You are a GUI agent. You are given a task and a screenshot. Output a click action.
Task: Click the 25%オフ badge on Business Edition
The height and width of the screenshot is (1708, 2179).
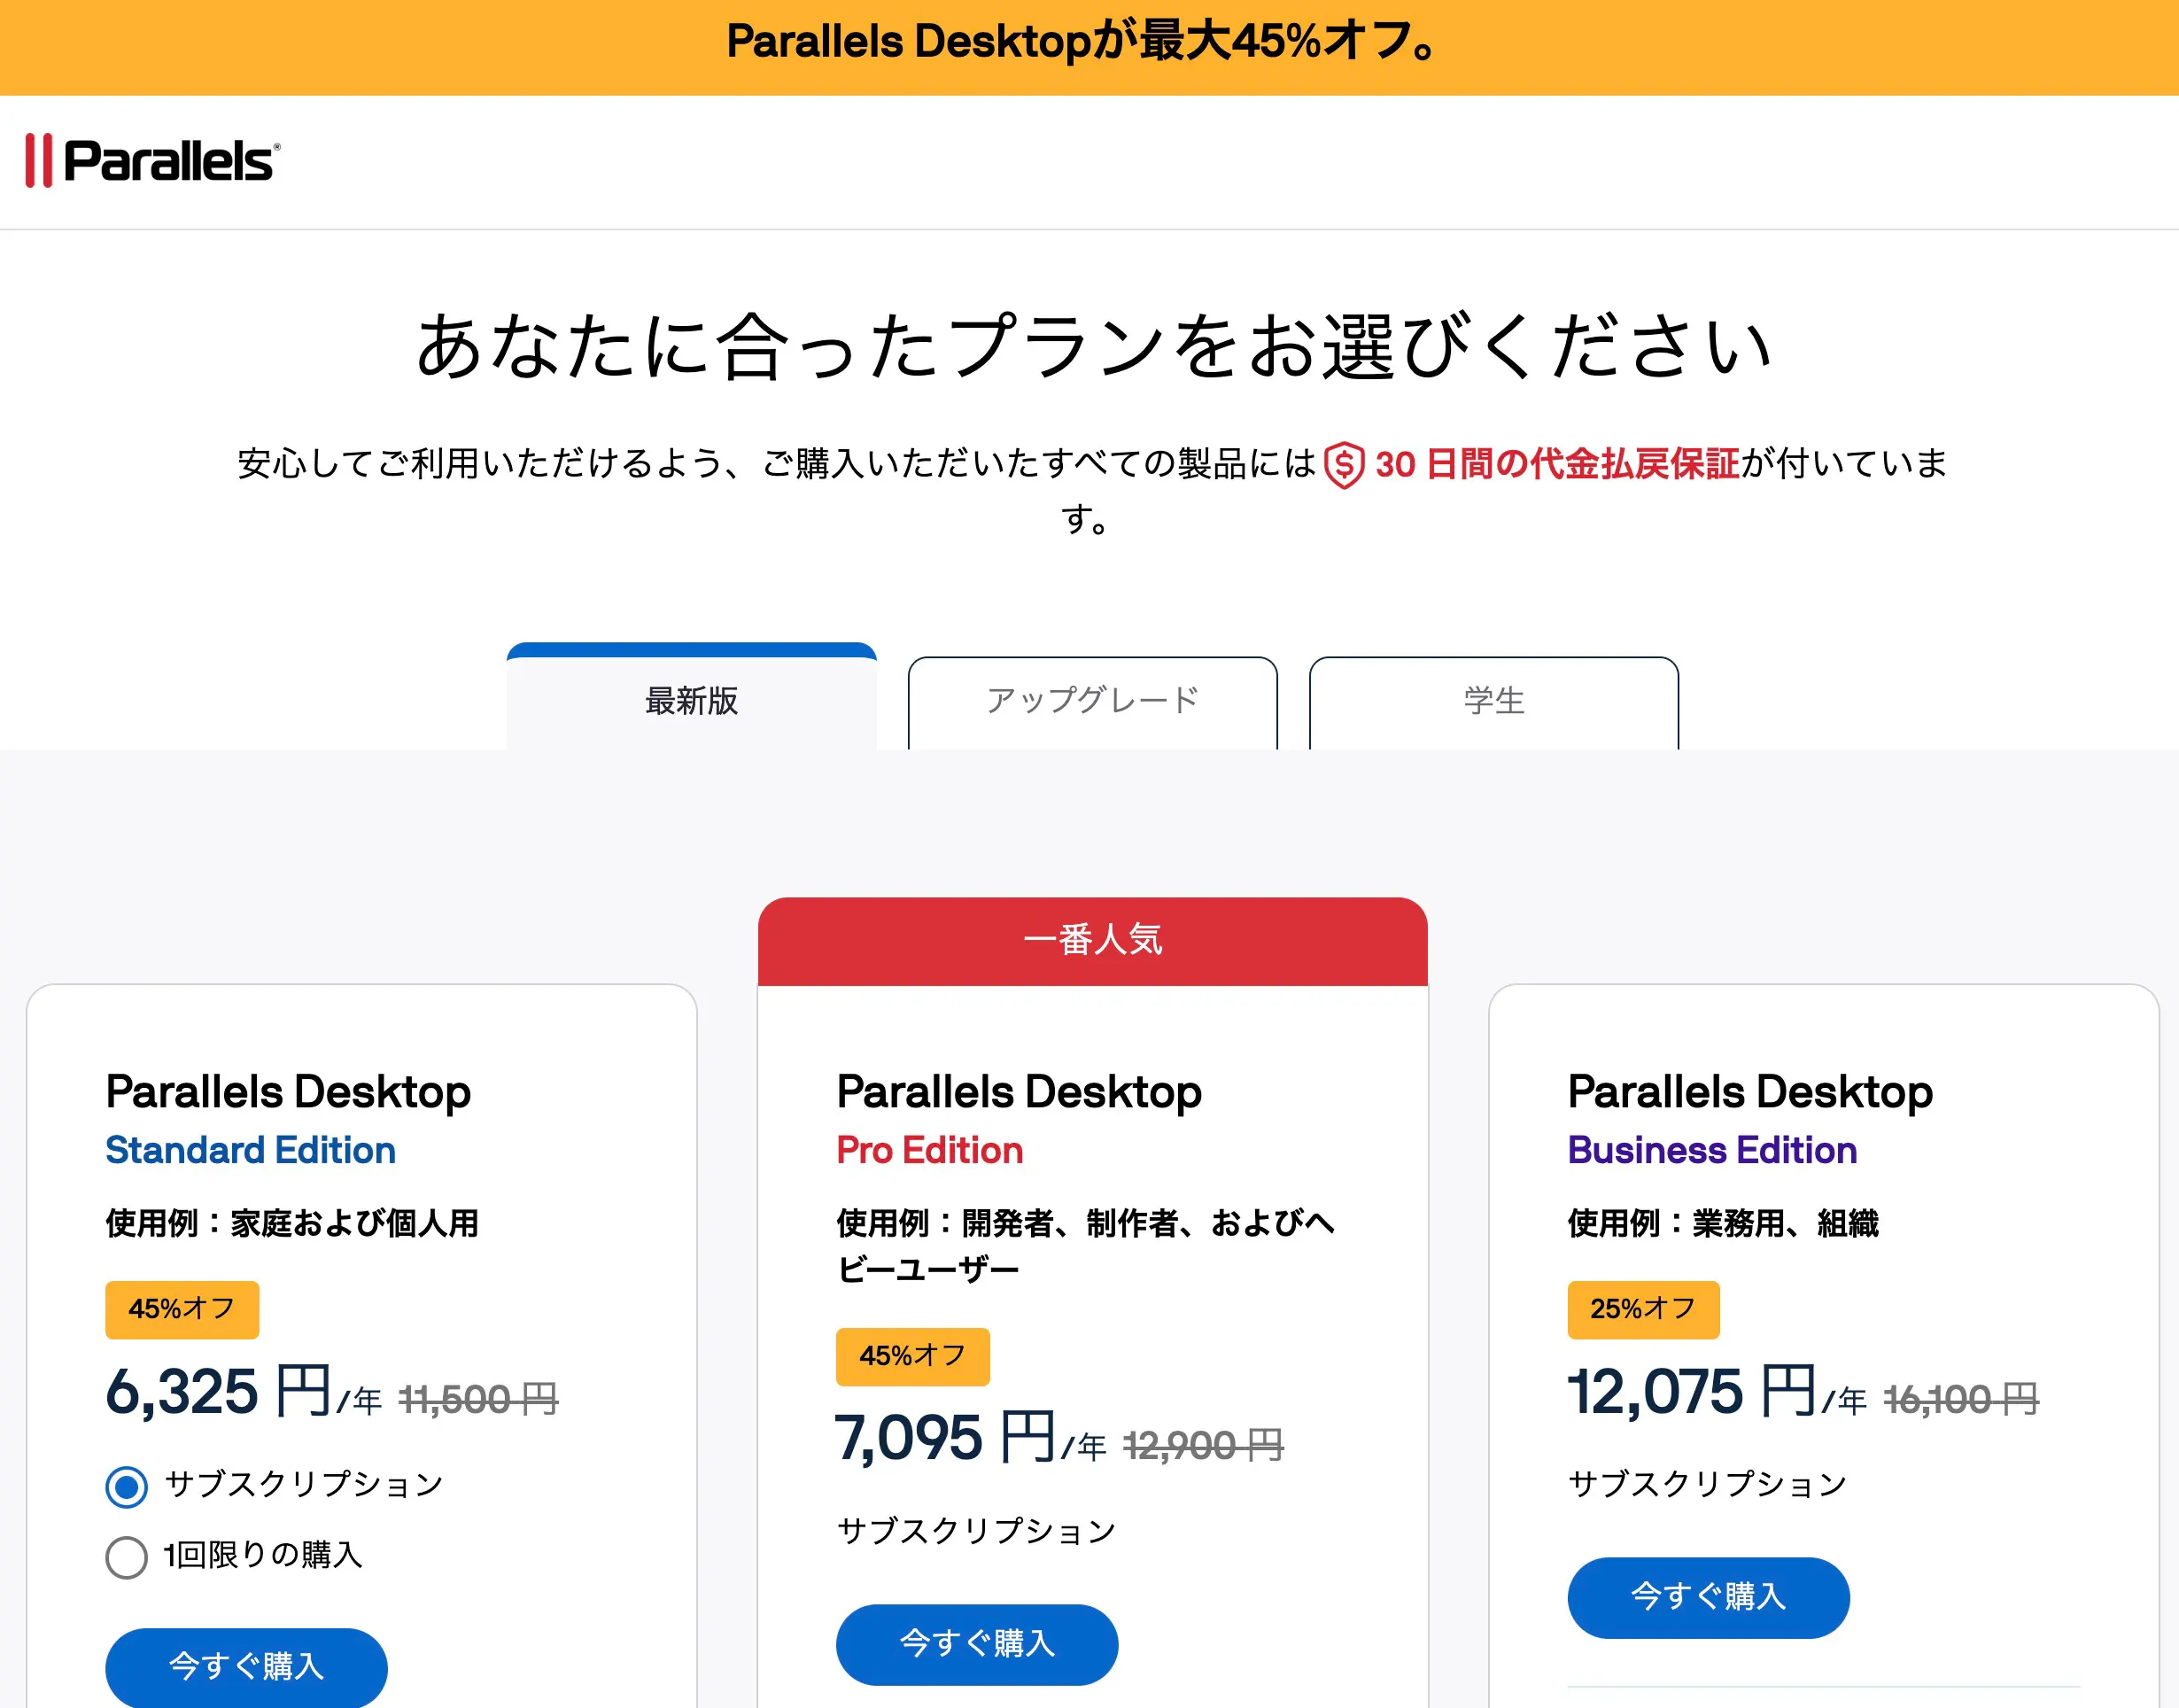tap(1643, 1309)
